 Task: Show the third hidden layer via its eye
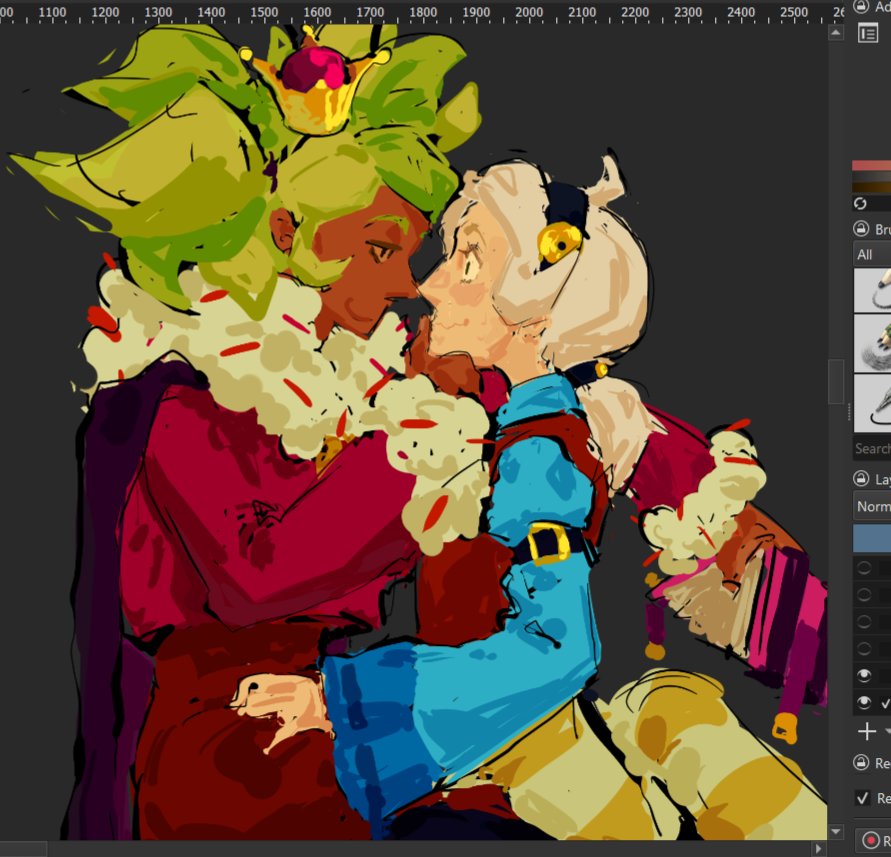[x=864, y=621]
